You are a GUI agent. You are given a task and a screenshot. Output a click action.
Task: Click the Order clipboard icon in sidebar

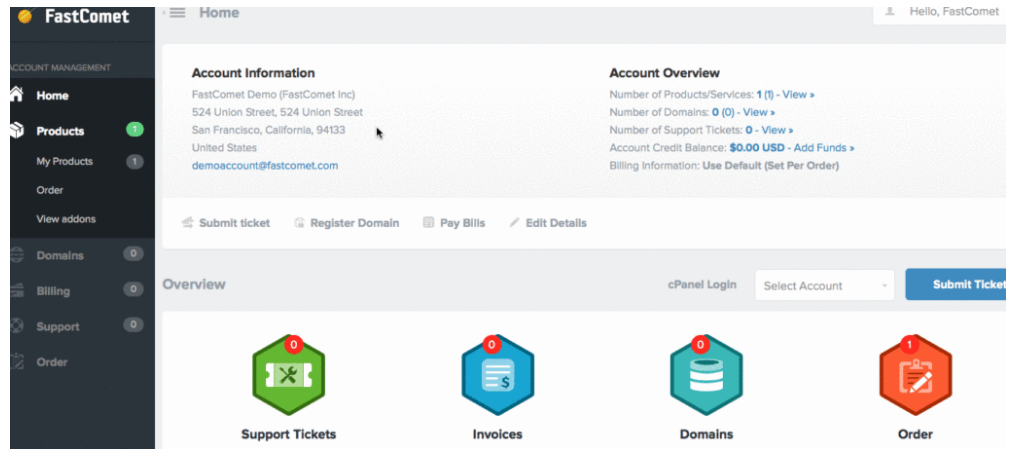point(18,362)
